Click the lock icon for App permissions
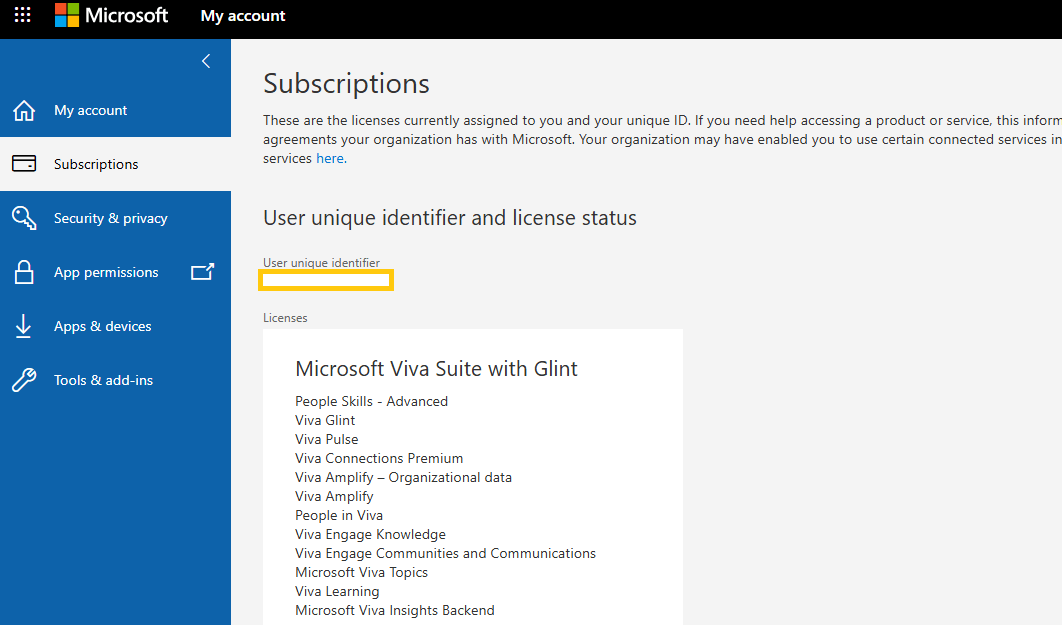Viewport: 1062px width, 625px height. 24,272
